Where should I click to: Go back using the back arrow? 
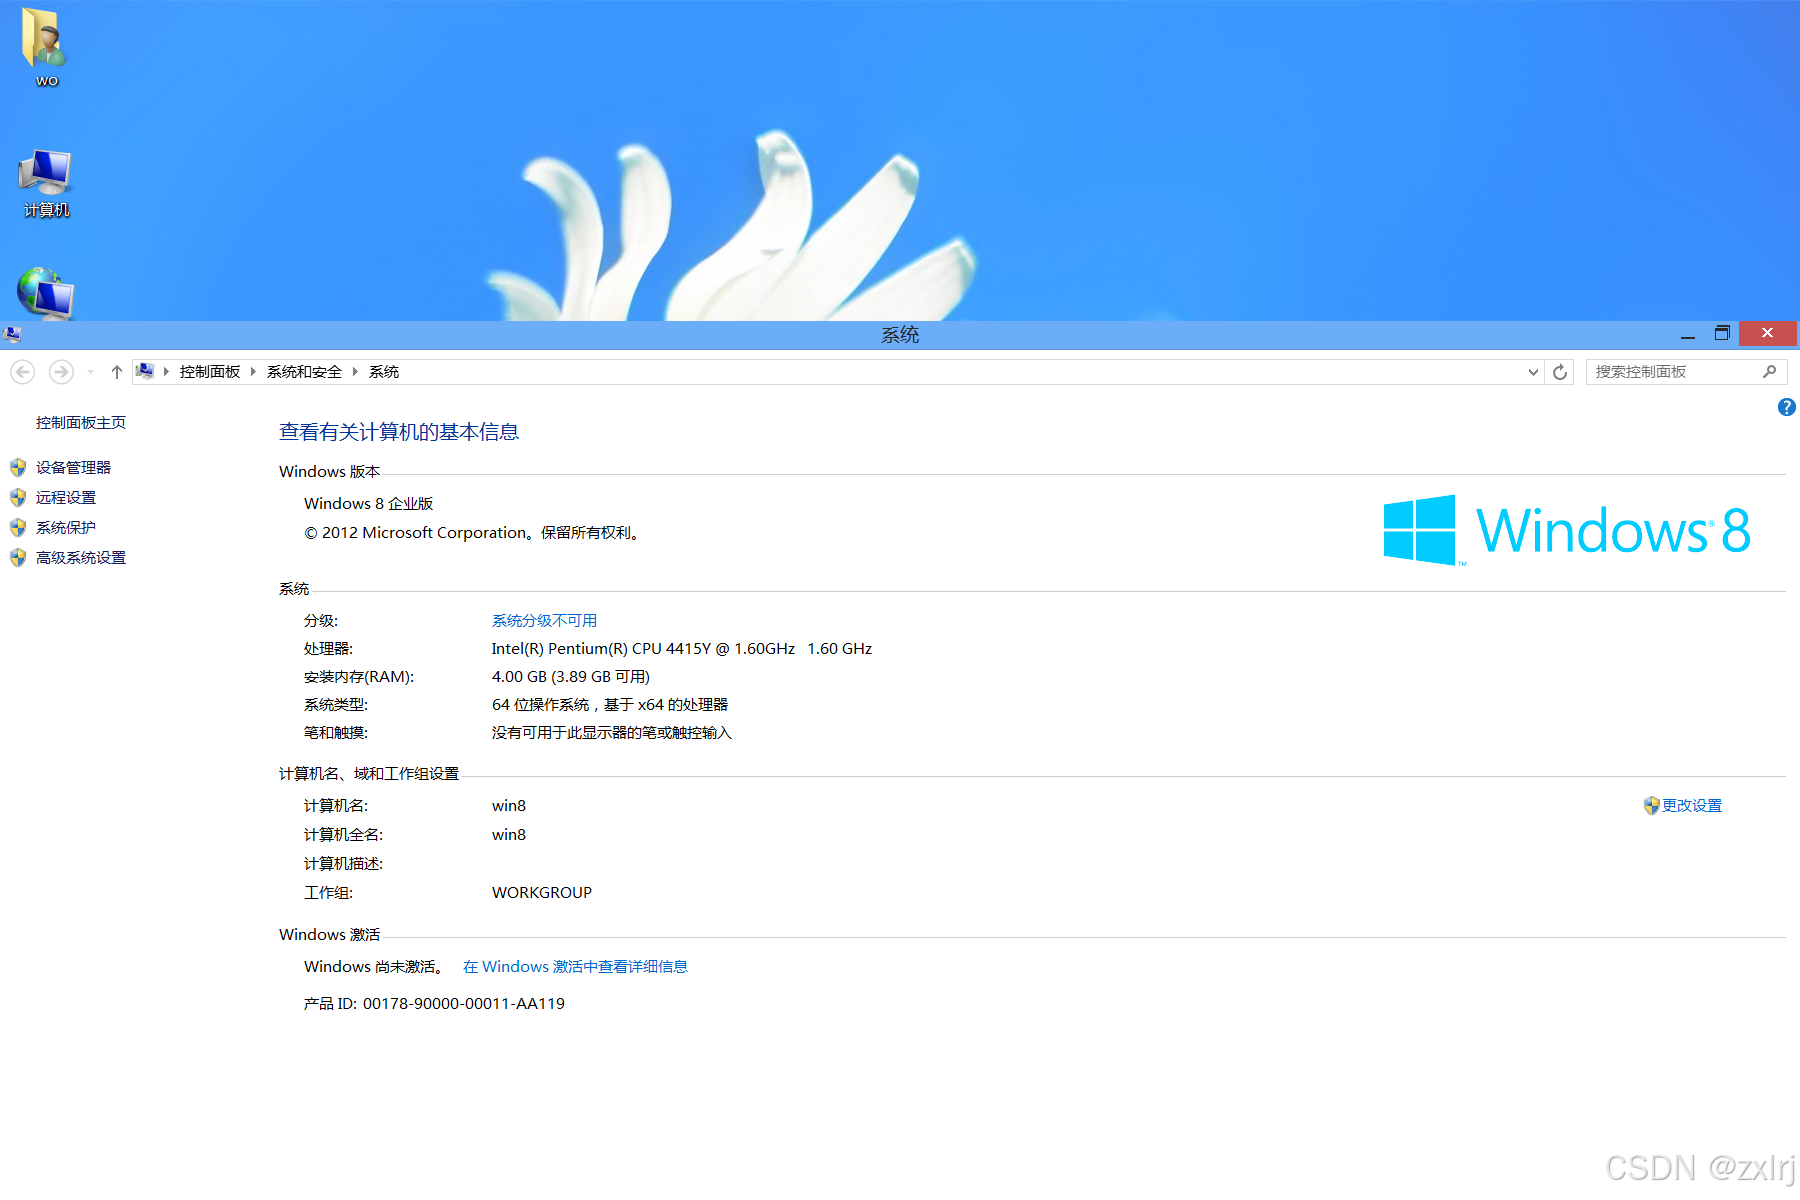23,372
